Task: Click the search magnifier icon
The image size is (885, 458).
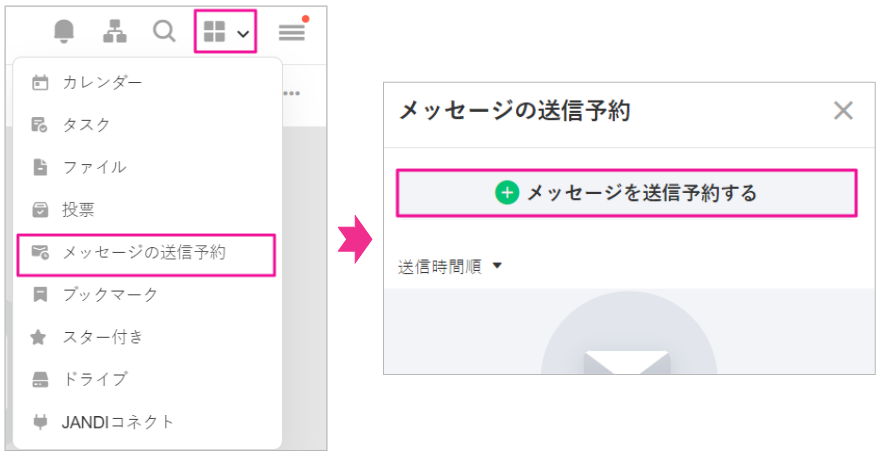Action: (164, 32)
